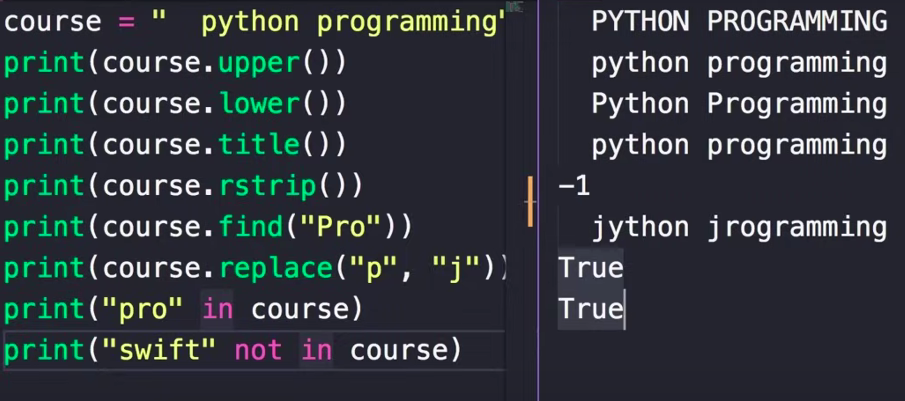The image size is (905, 401).
Task: Click the "Pro" string argument in find
Action: [342, 227]
